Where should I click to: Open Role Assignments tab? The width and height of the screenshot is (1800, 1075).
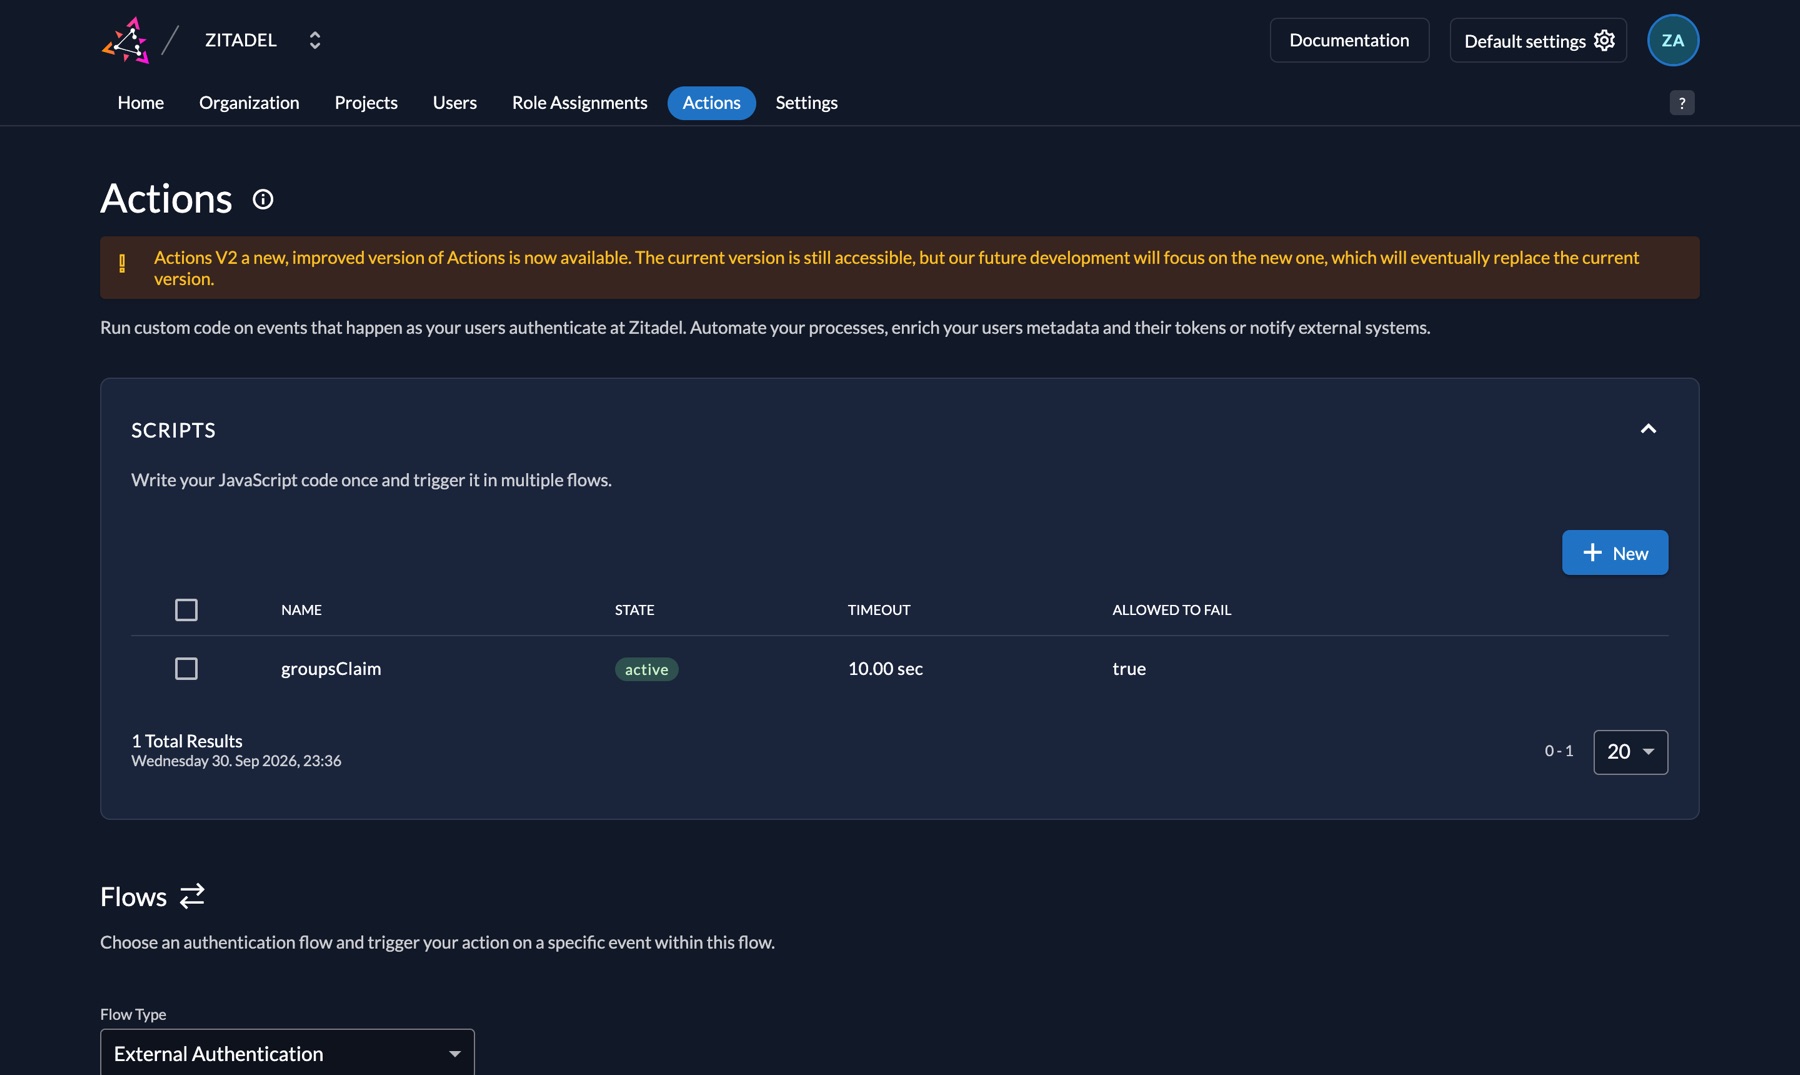(x=580, y=102)
